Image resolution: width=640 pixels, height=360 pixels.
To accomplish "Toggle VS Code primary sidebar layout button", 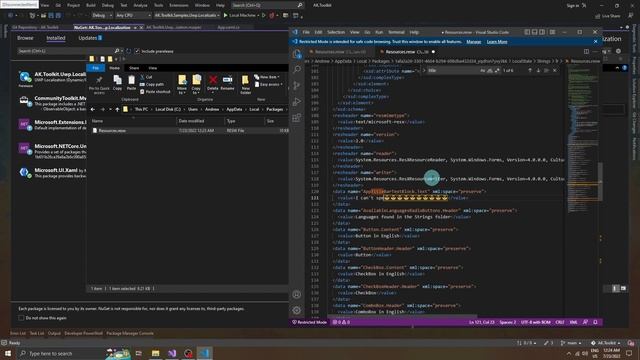I will tap(527, 32).
